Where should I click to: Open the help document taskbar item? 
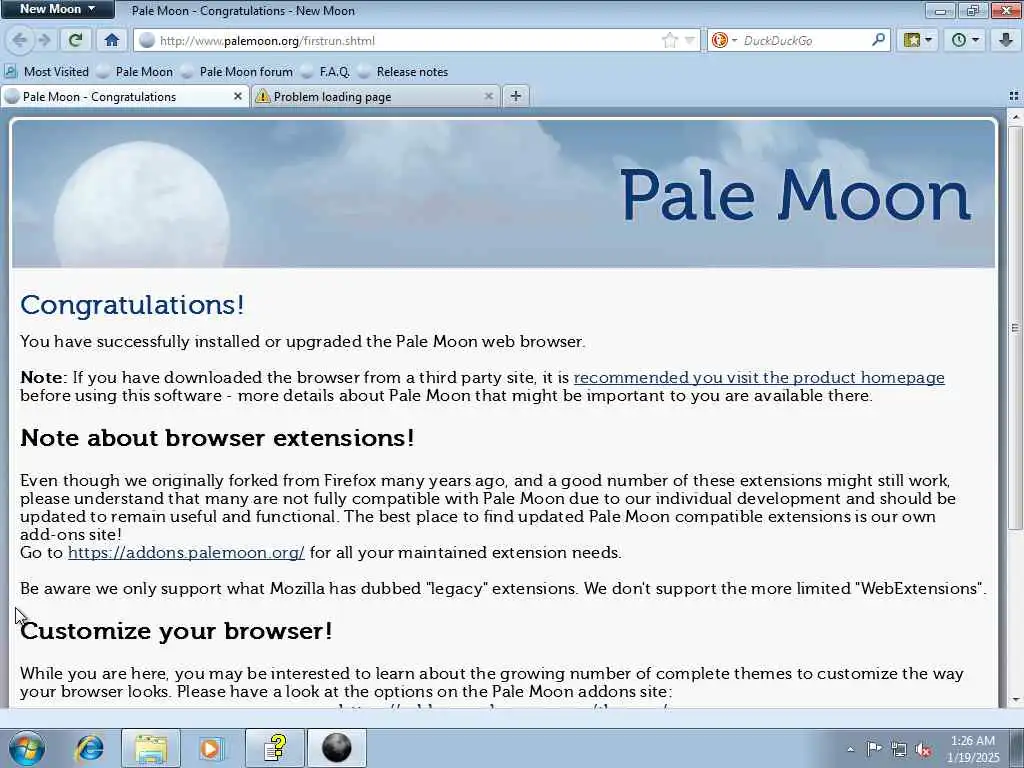click(x=275, y=748)
